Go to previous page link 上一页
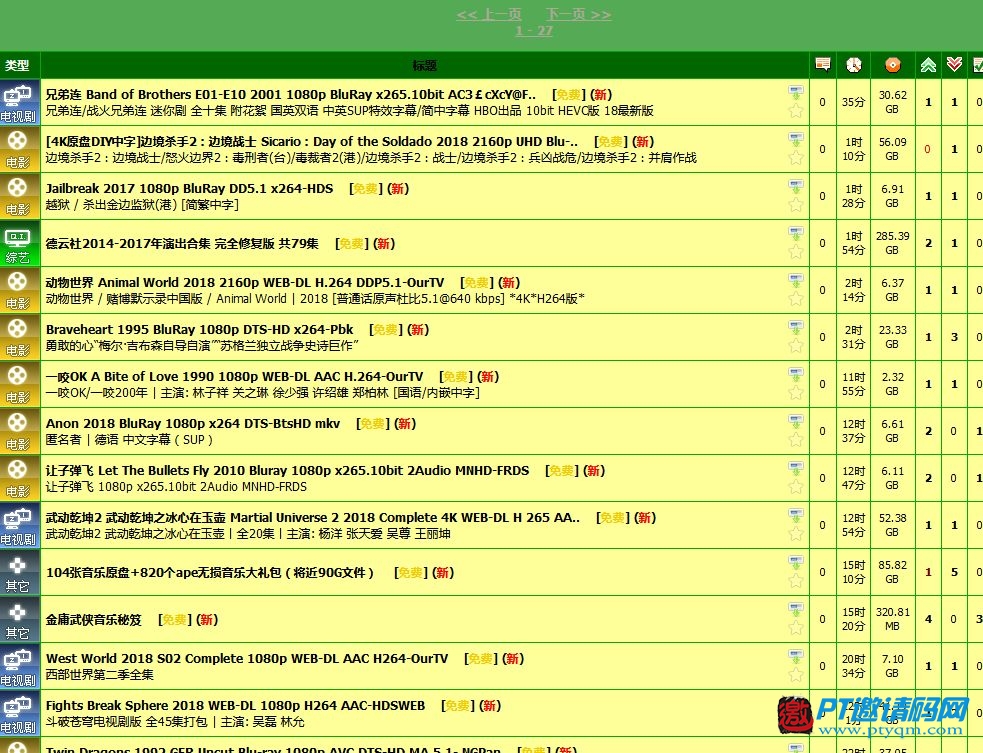This screenshot has height=753, width=983. tap(489, 14)
